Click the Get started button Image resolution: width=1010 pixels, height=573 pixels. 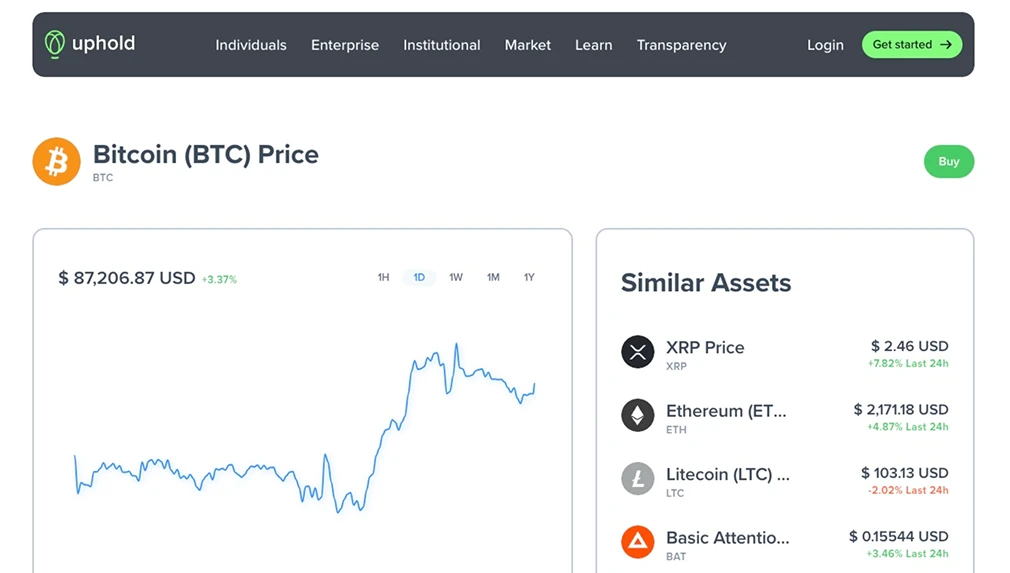[912, 45]
